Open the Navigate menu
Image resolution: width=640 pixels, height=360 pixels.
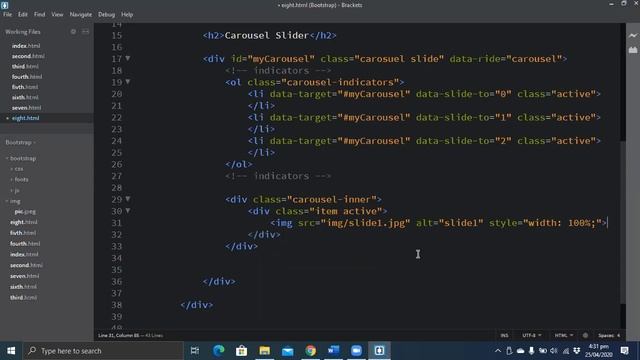point(81,14)
